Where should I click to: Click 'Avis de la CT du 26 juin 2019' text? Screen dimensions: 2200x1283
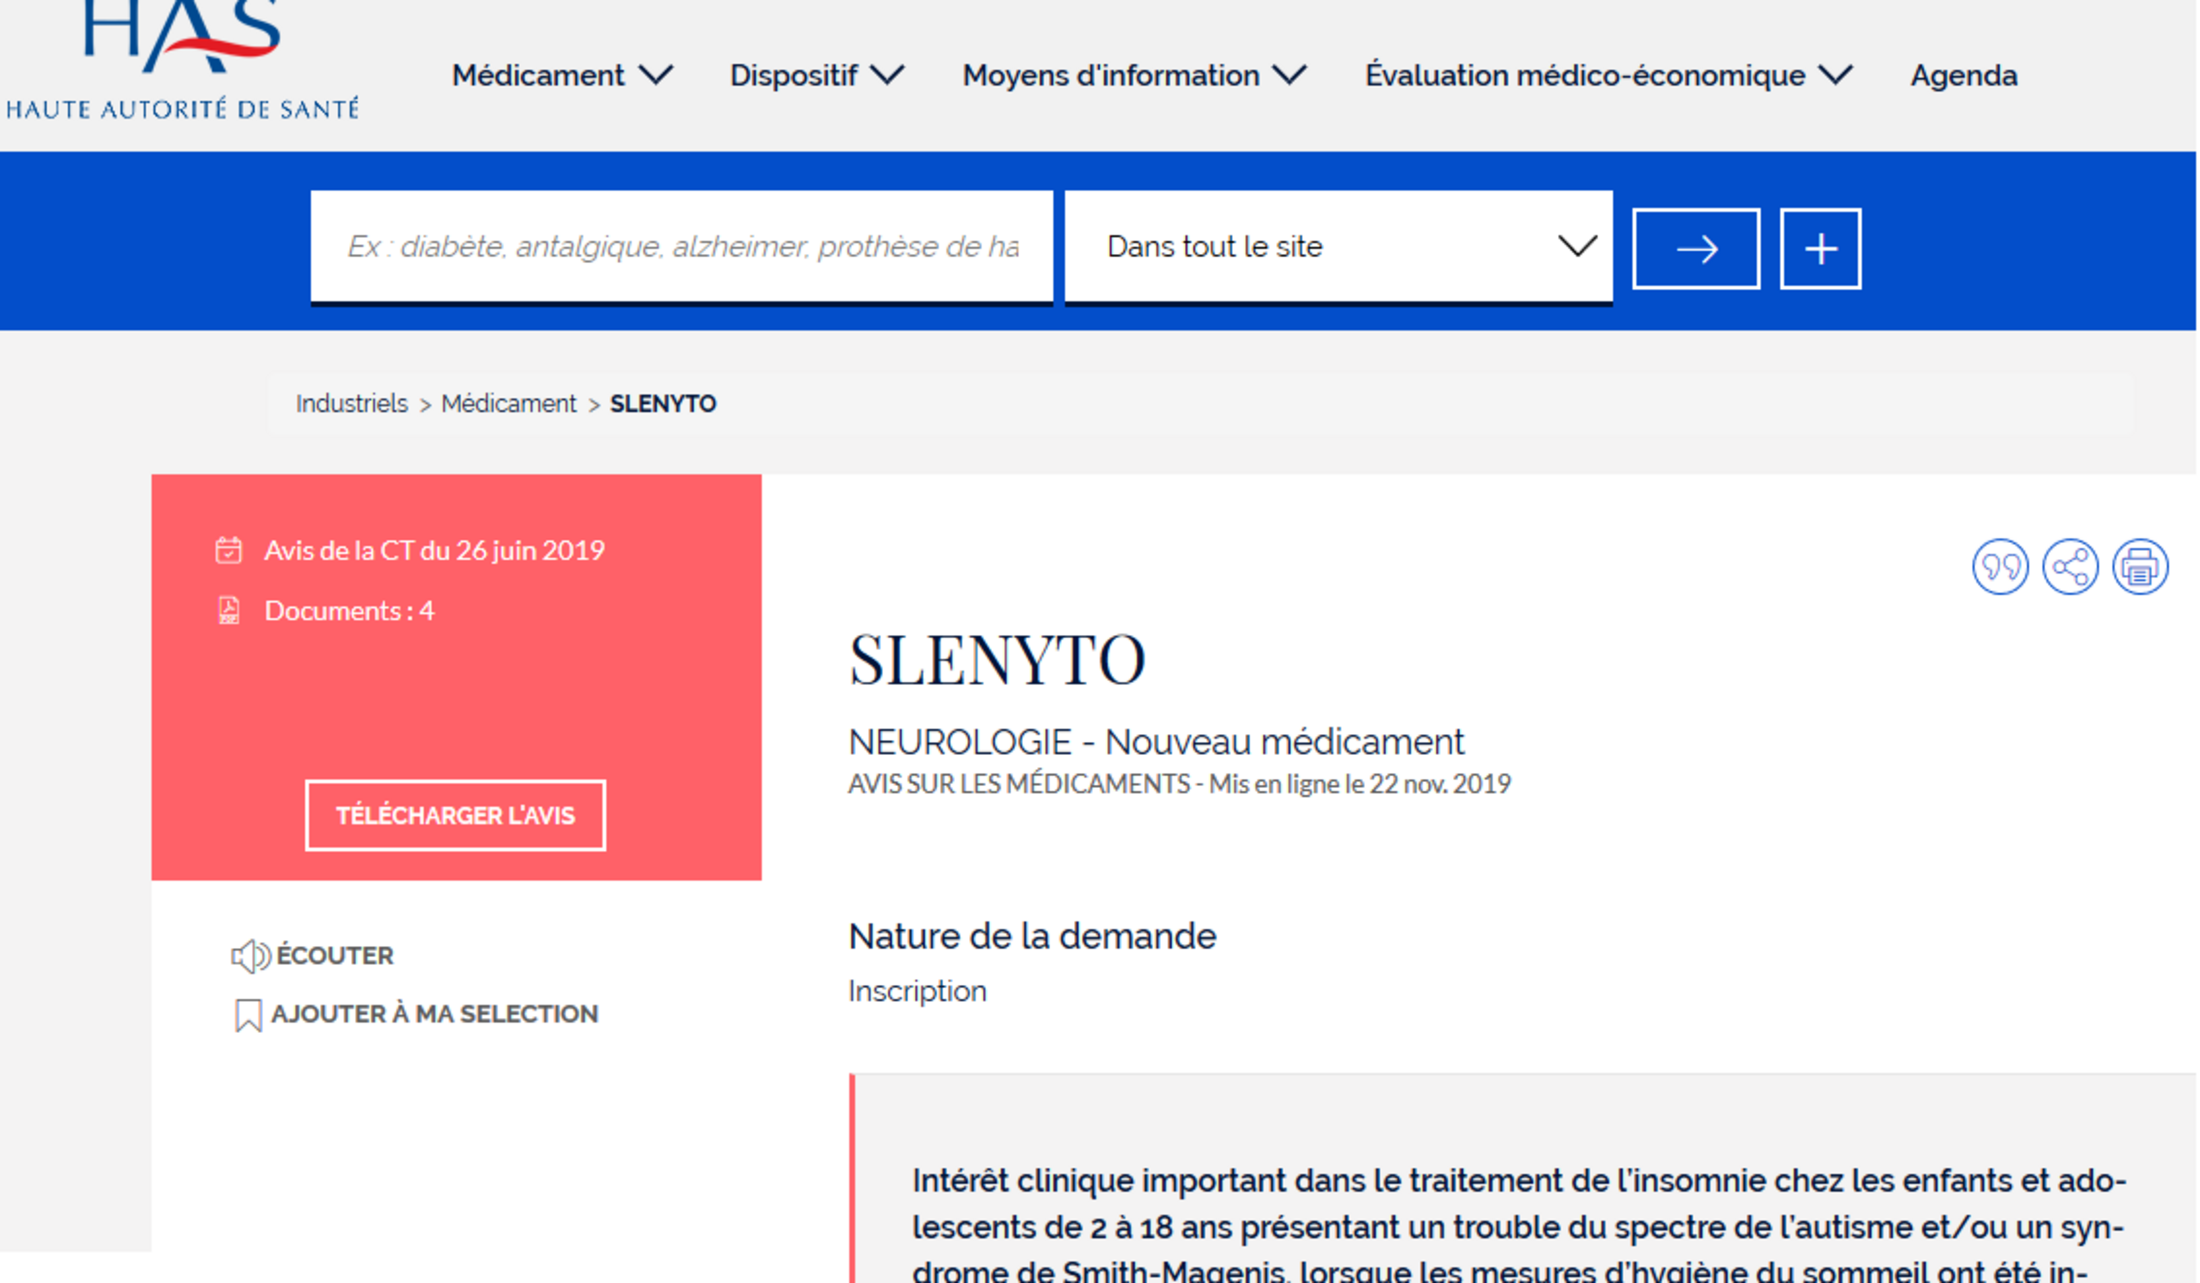click(434, 550)
